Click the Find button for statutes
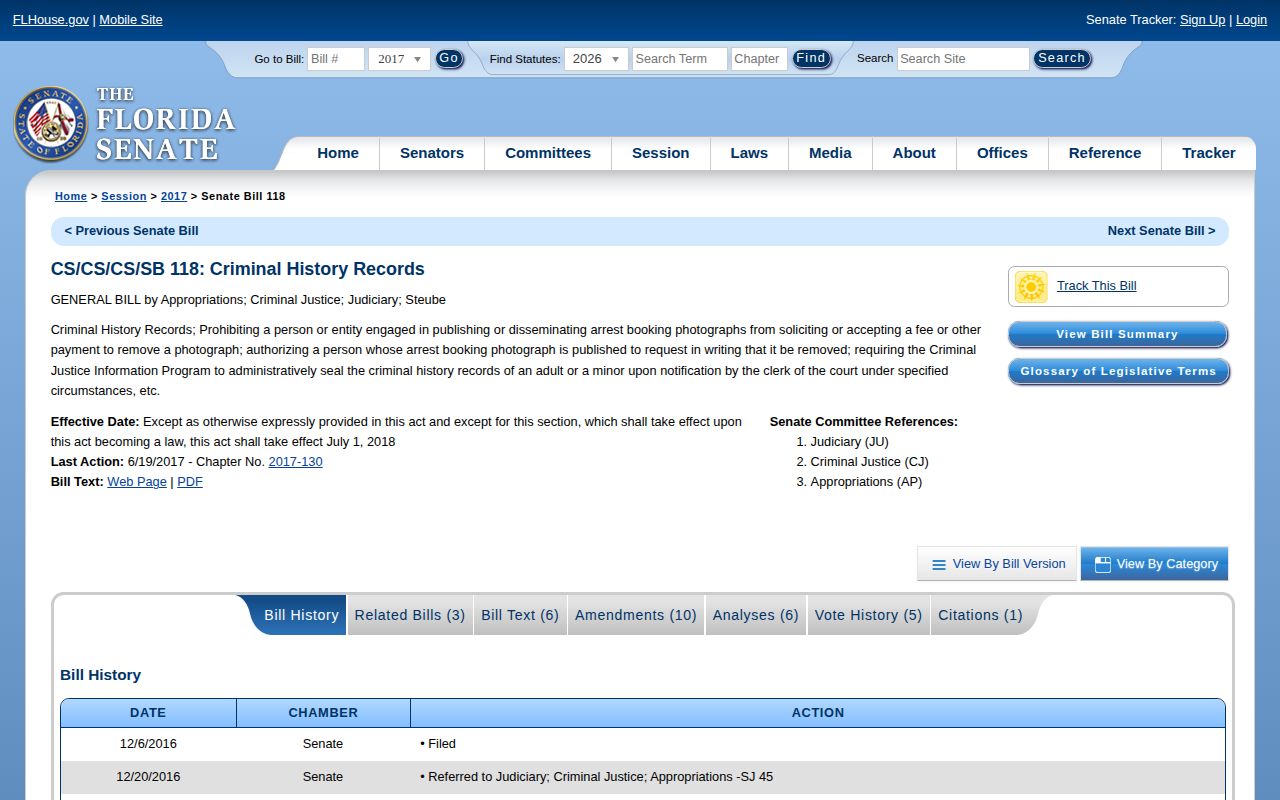This screenshot has width=1280, height=800. [x=811, y=59]
